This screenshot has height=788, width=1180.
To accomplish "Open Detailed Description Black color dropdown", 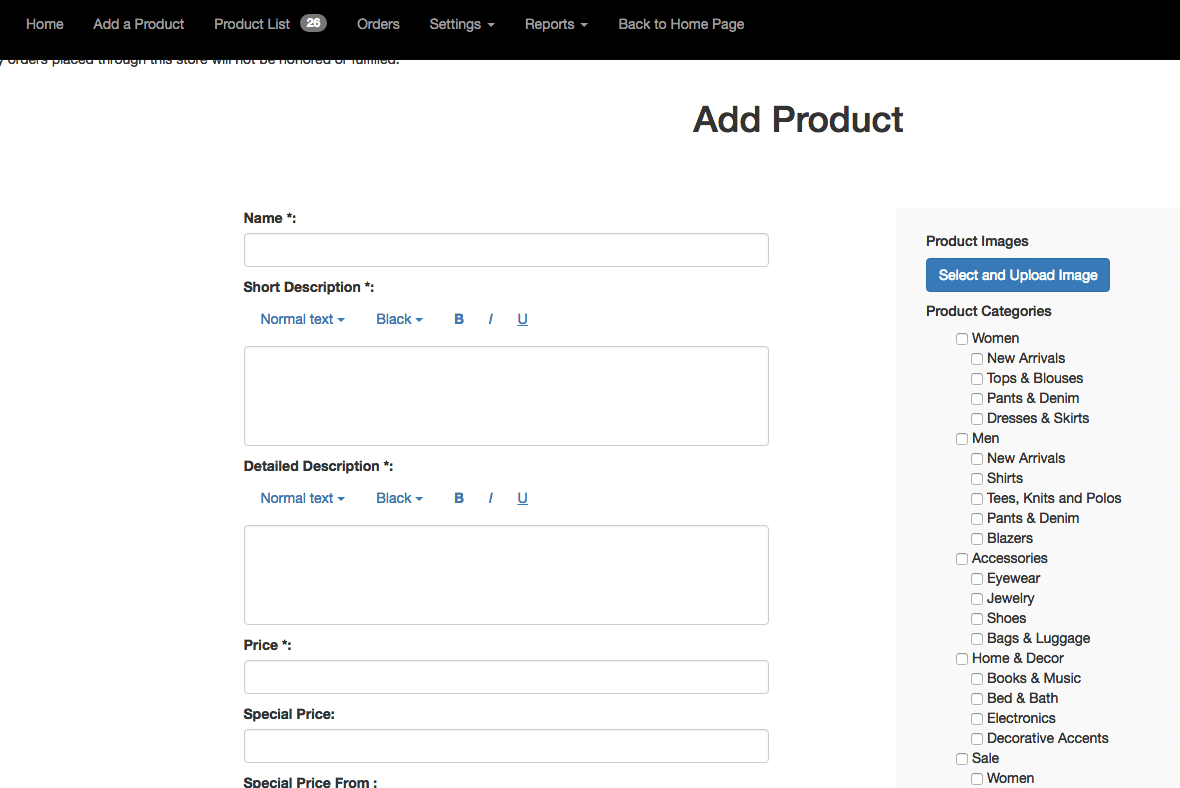I will click(399, 498).
